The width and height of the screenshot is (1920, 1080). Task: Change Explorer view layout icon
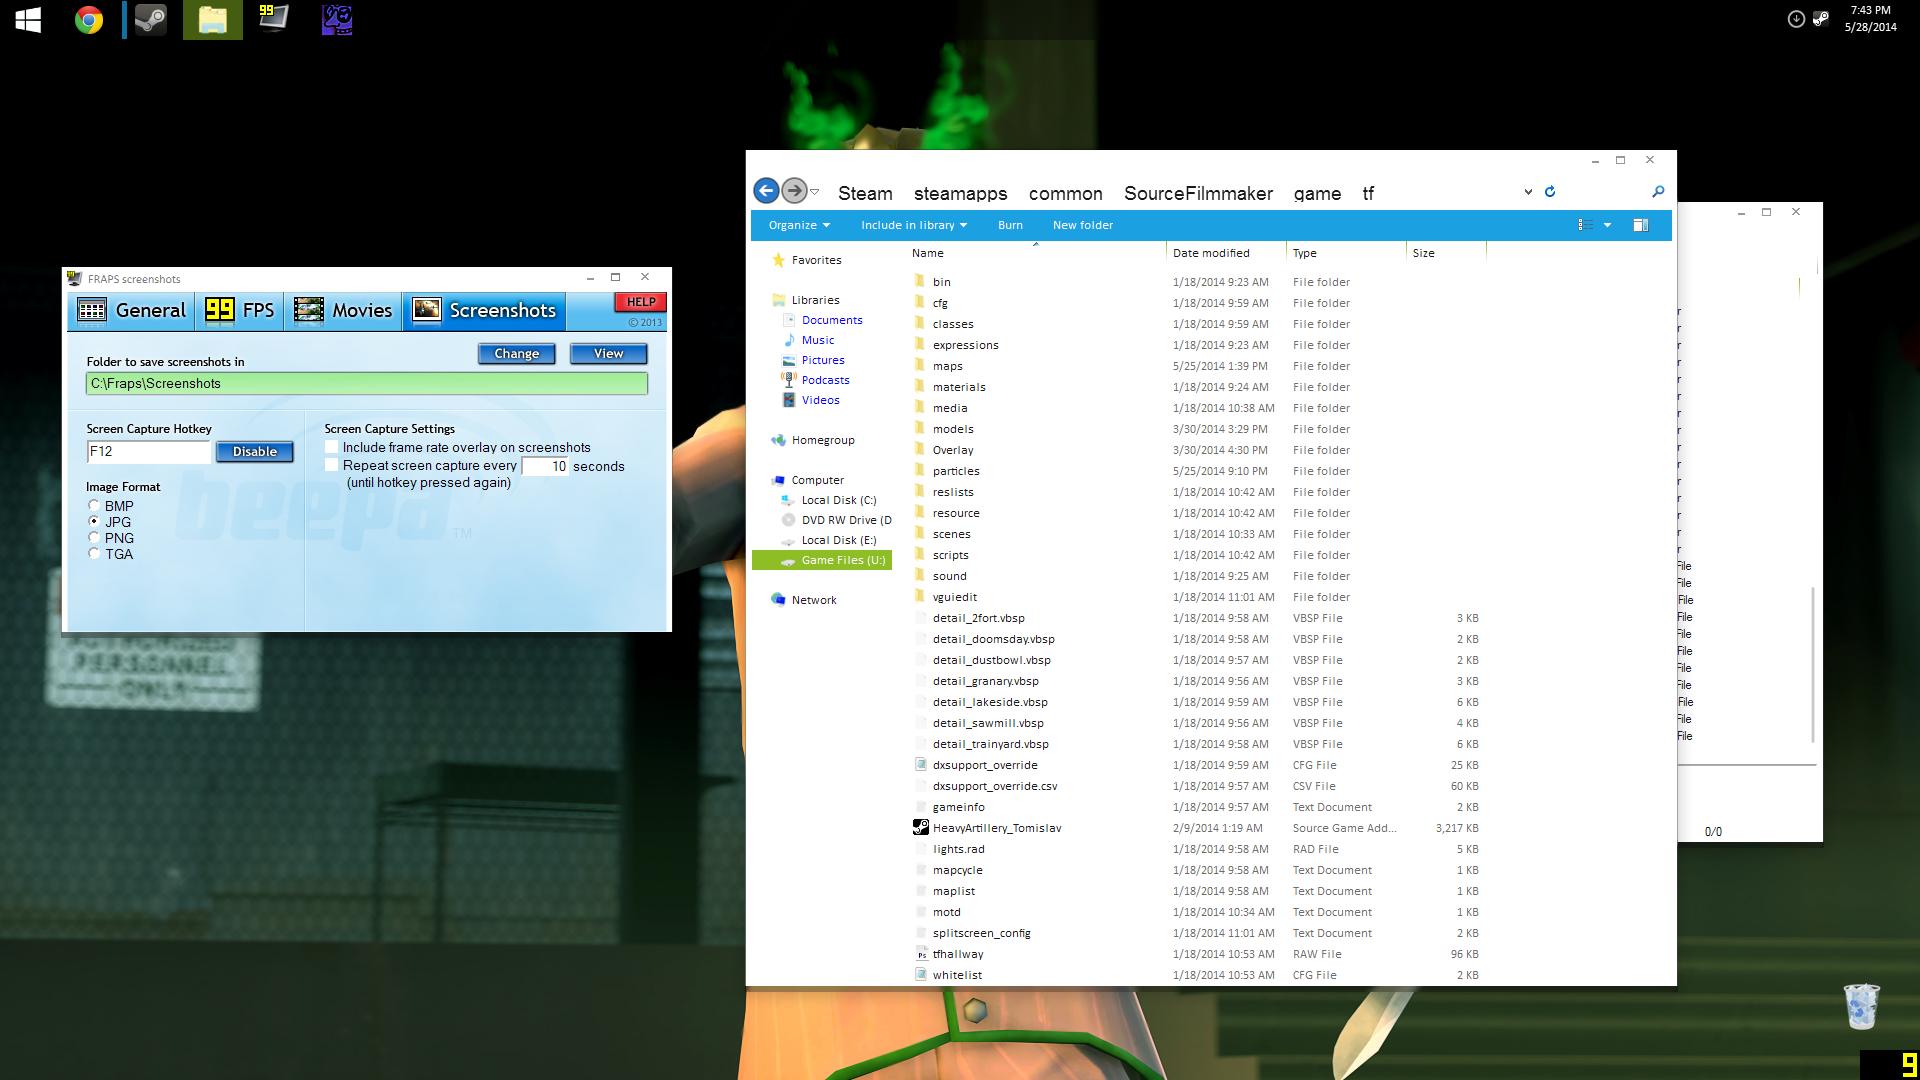coord(1586,225)
